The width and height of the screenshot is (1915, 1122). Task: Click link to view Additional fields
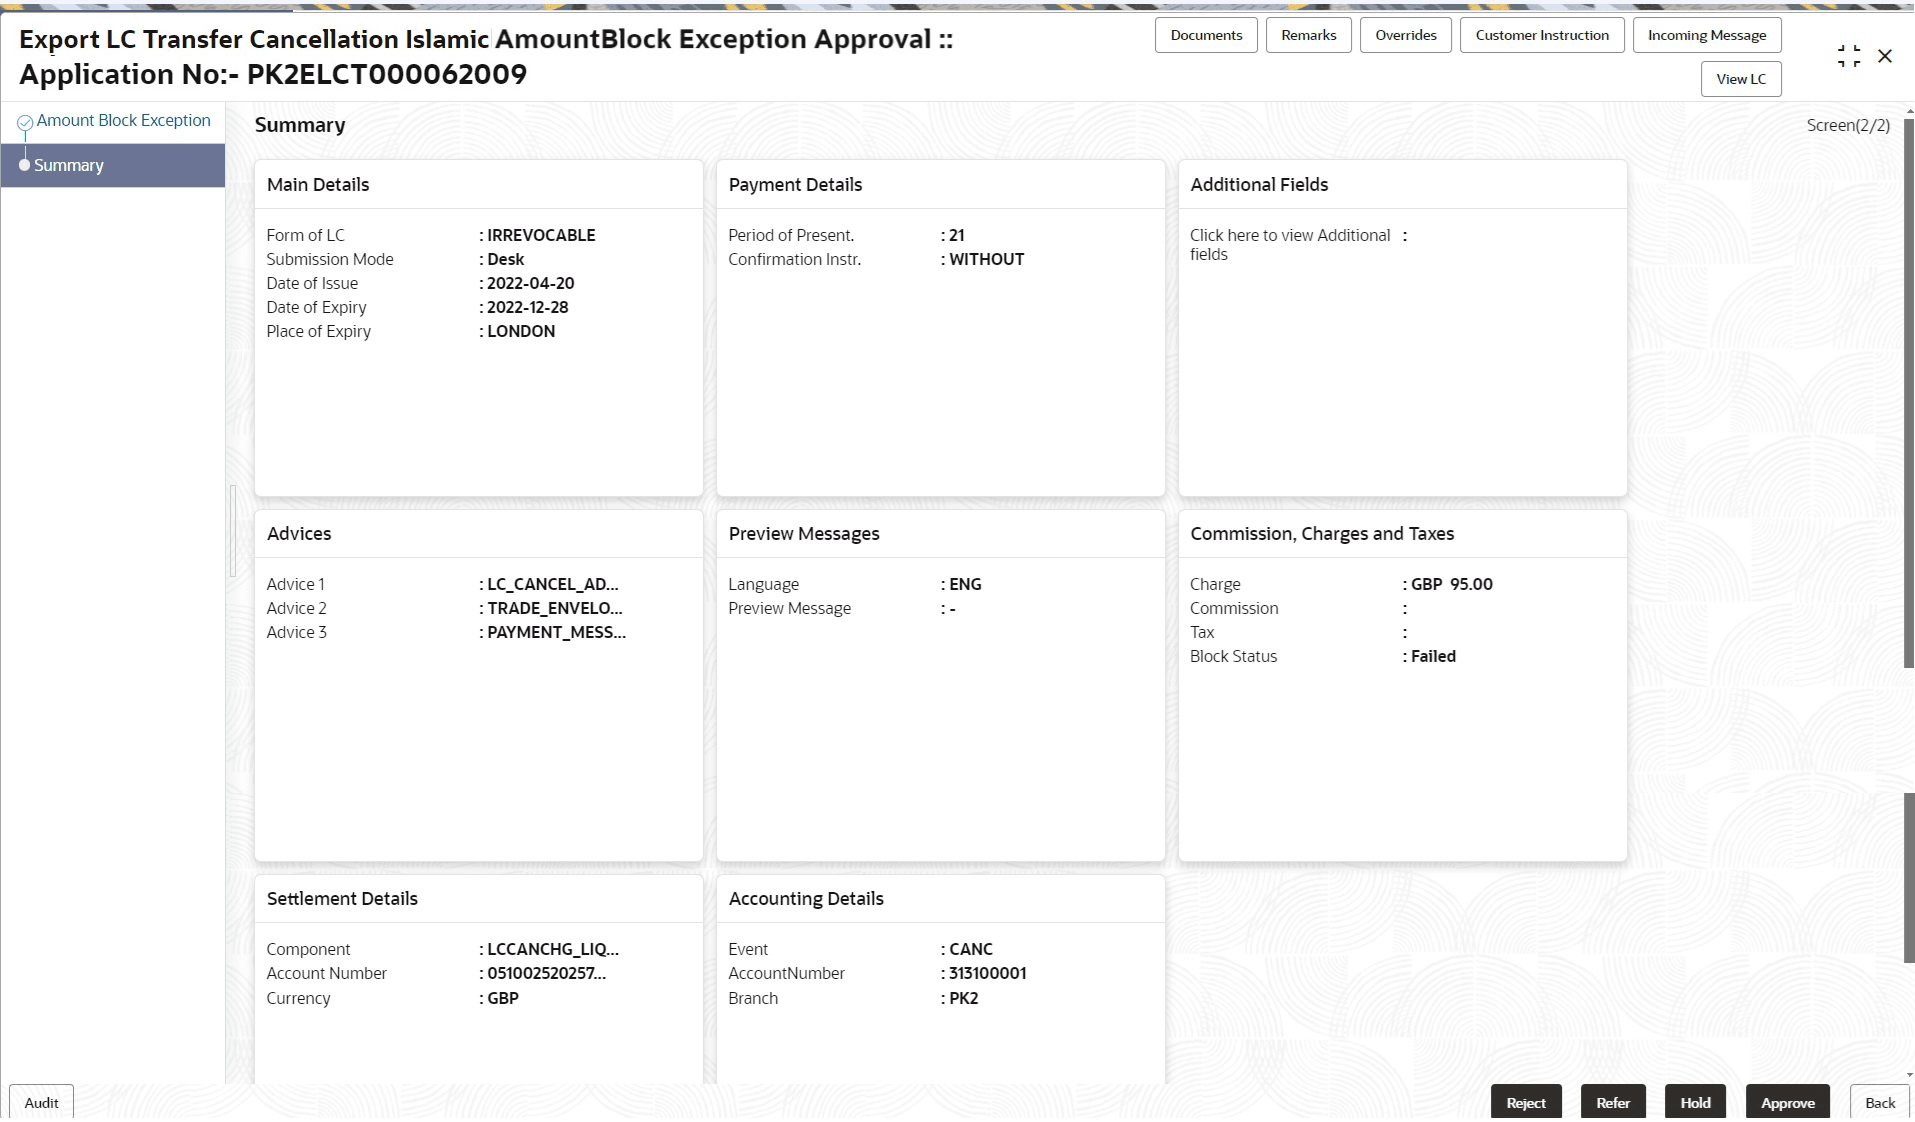tap(1290, 245)
